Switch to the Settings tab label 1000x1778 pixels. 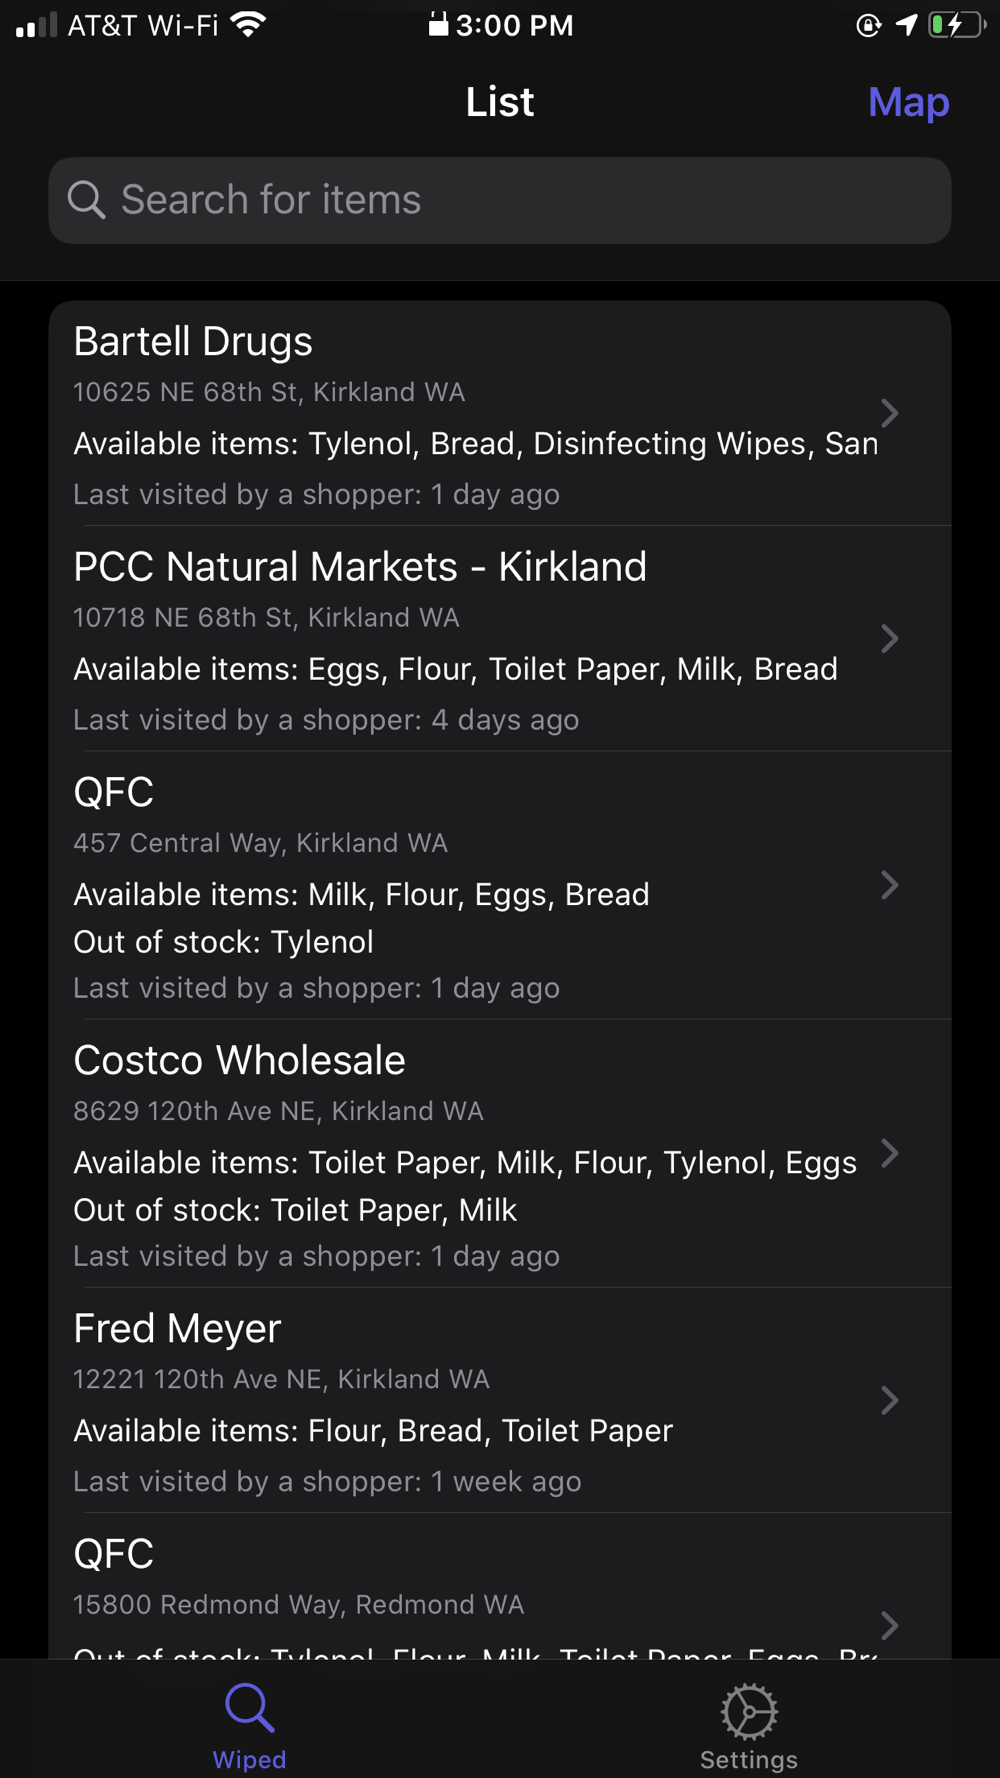click(749, 1759)
